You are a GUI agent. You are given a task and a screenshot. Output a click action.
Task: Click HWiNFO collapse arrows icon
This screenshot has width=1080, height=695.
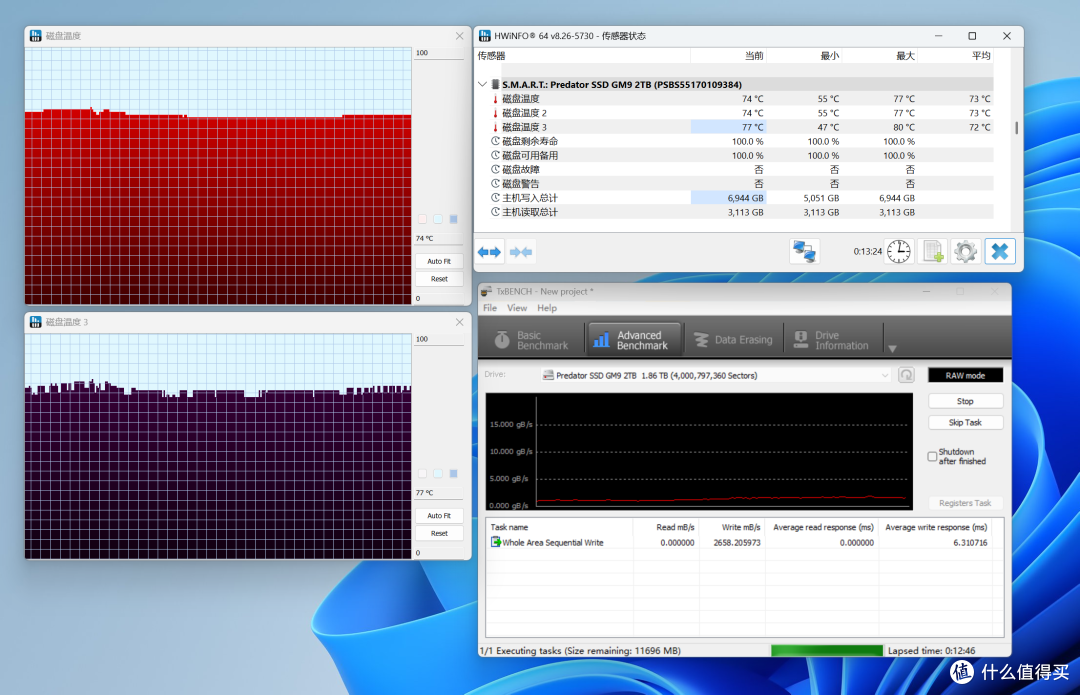521,252
